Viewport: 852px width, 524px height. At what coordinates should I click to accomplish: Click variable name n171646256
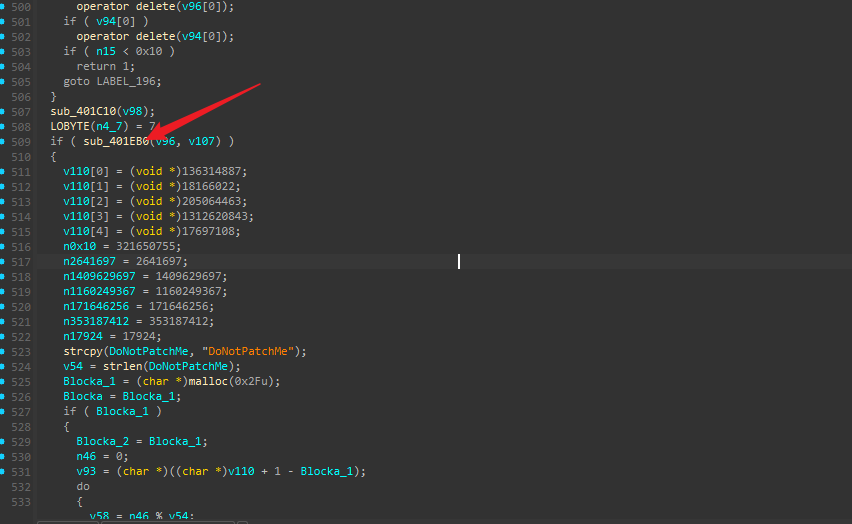(96, 307)
